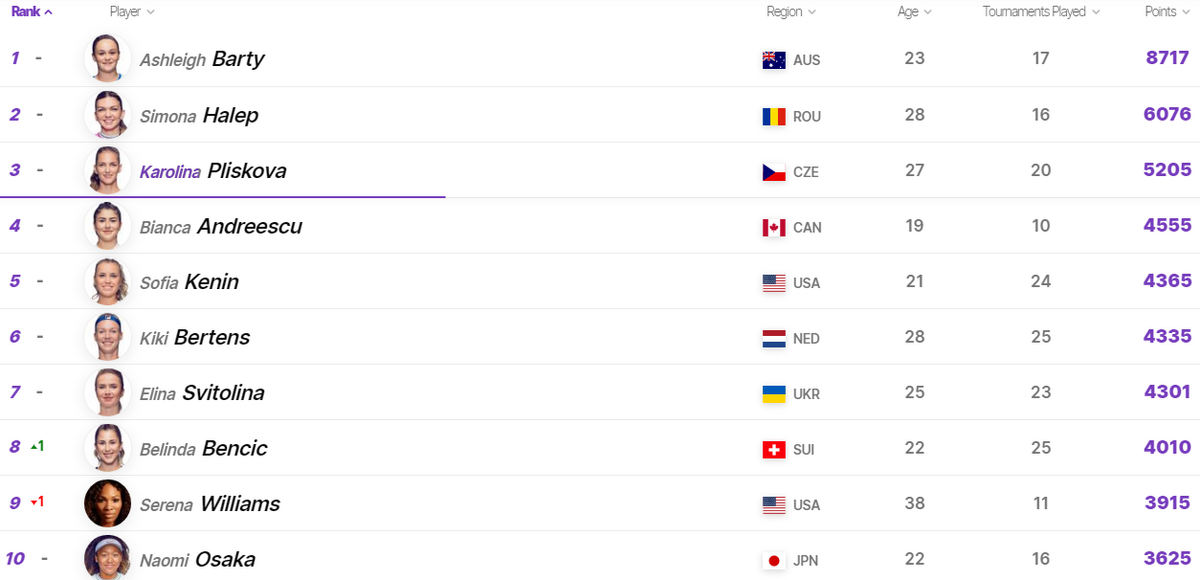Open the Player column sort dropdown
The height and width of the screenshot is (580, 1200).
pos(132,12)
